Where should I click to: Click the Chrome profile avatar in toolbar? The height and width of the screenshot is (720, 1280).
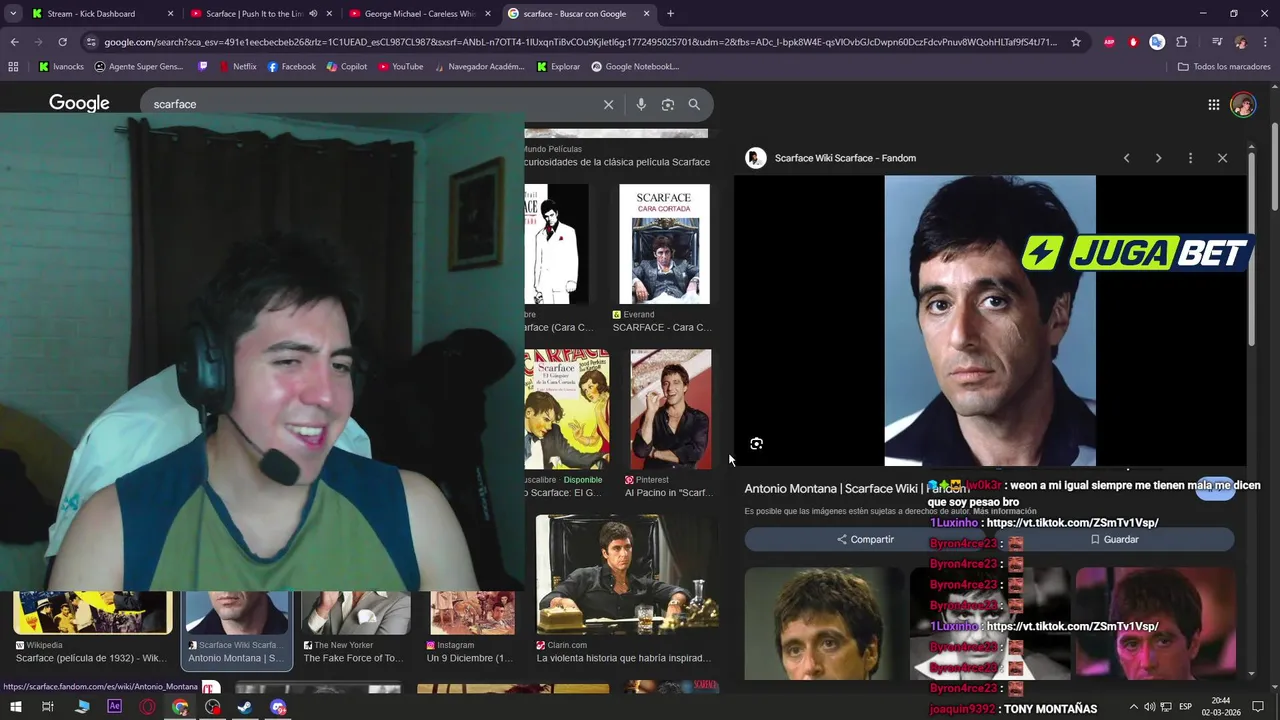point(1241,42)
